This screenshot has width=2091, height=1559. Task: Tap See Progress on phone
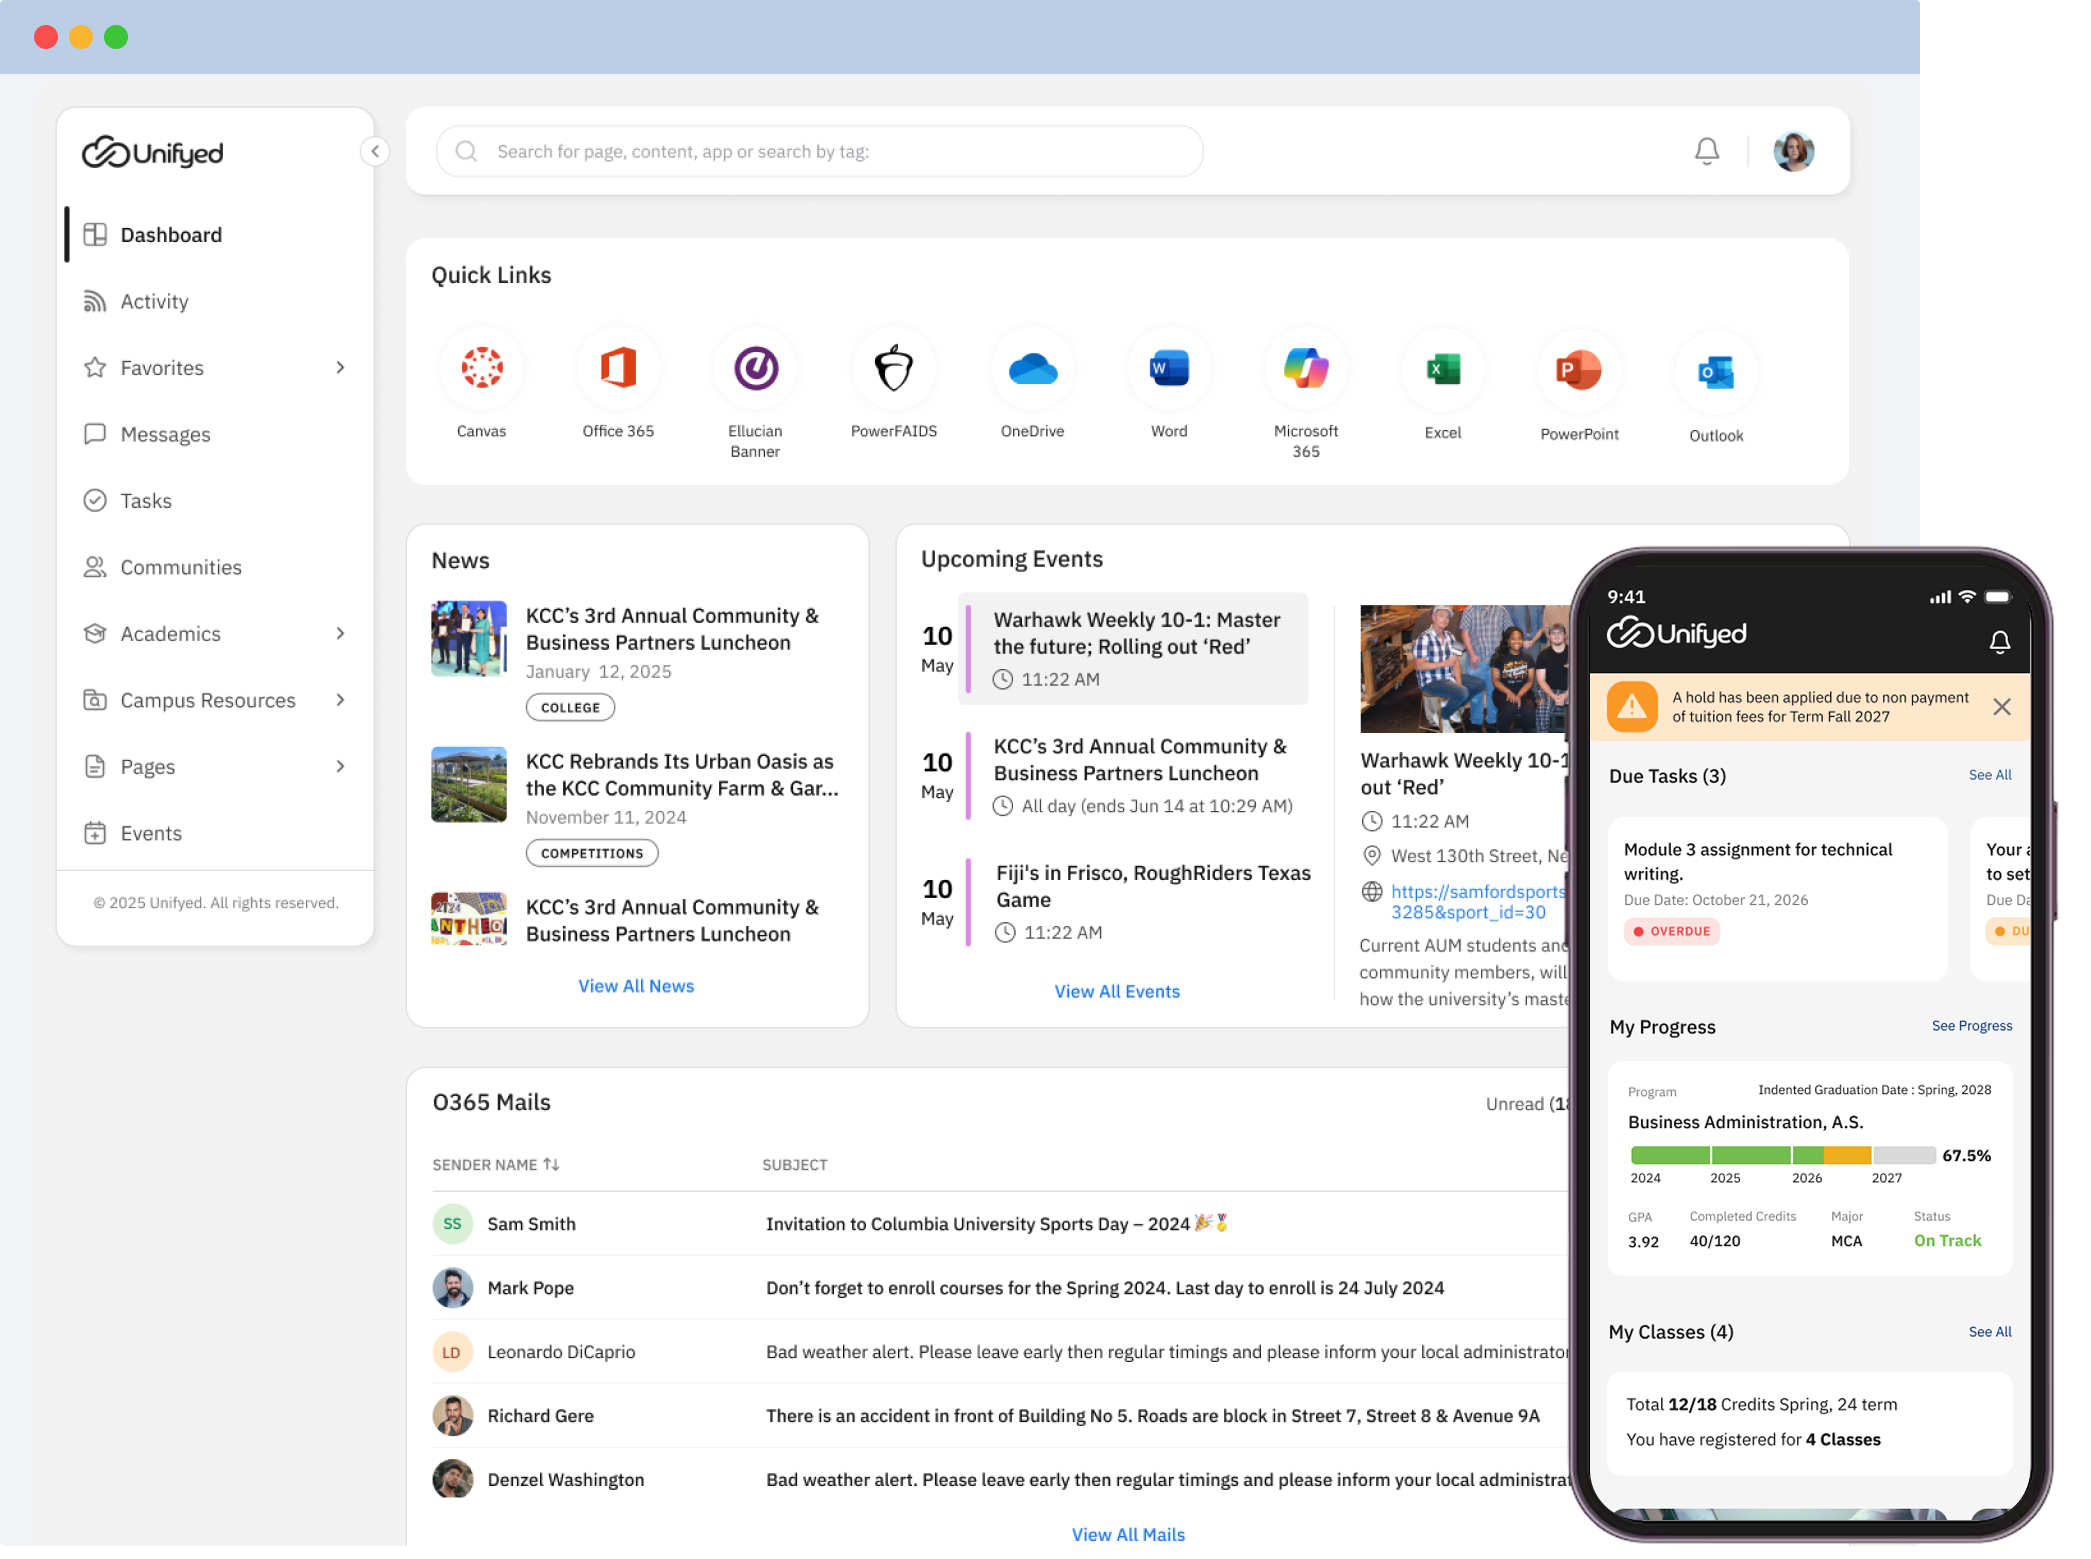click(1972, 1027)
